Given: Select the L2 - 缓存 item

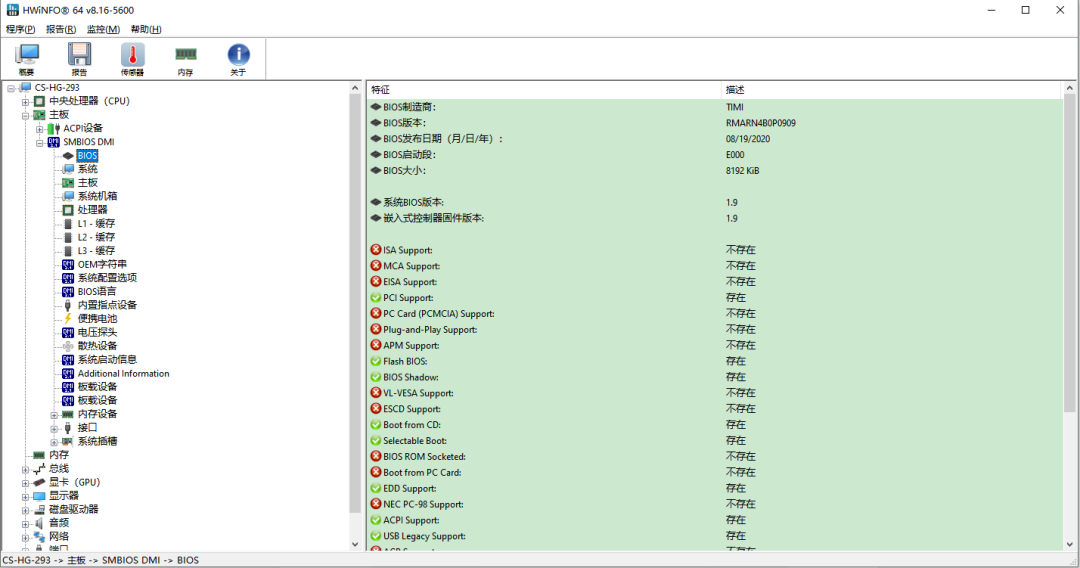Looking at the screenshot, I should click(96, 237).
